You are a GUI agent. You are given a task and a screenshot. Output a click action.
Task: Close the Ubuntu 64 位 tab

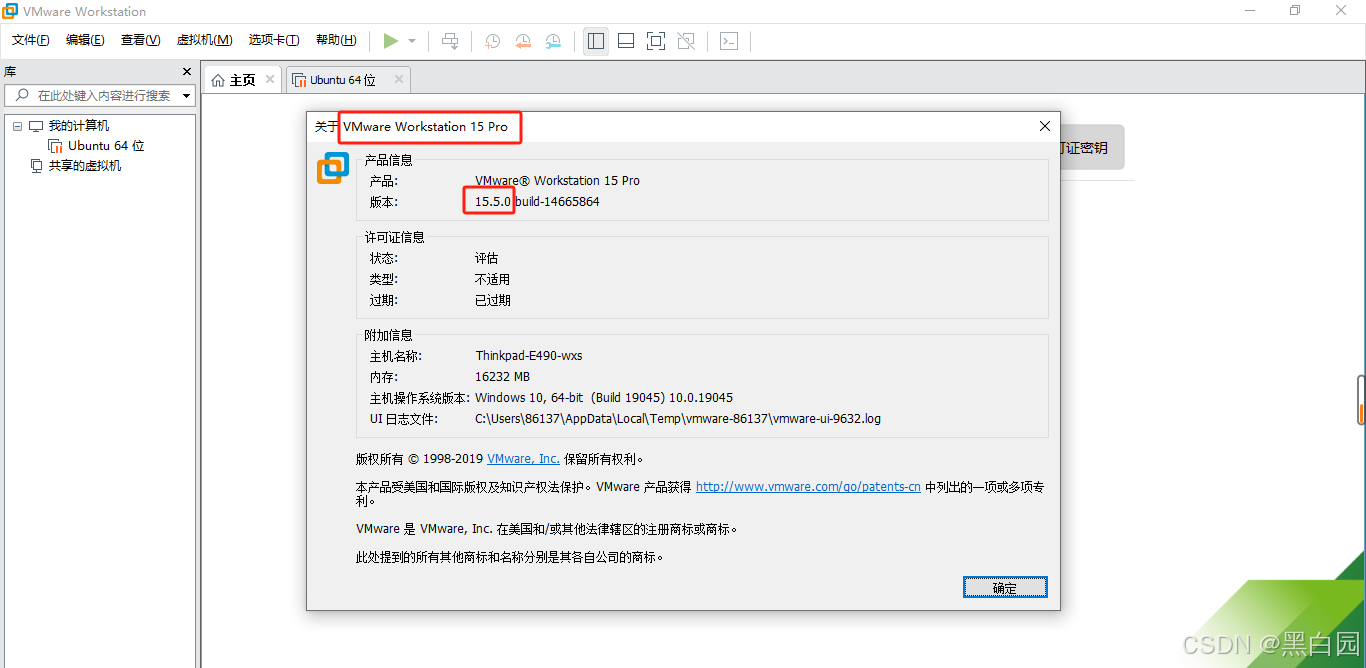[x=399, y=79]
